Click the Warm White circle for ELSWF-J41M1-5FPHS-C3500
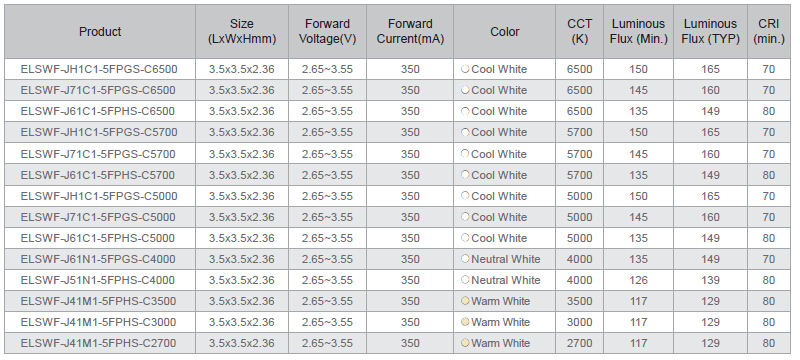 pyautogui.click(x=465, y=301)
